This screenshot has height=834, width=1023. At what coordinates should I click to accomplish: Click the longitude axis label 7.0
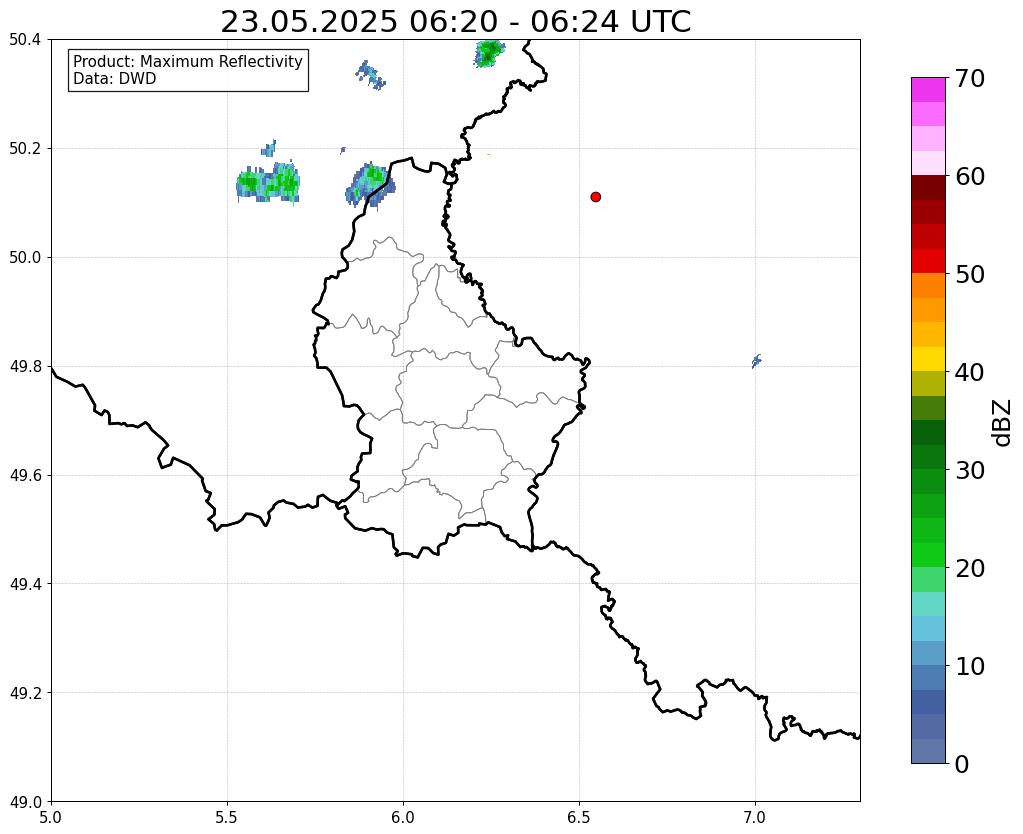[756, 817]
